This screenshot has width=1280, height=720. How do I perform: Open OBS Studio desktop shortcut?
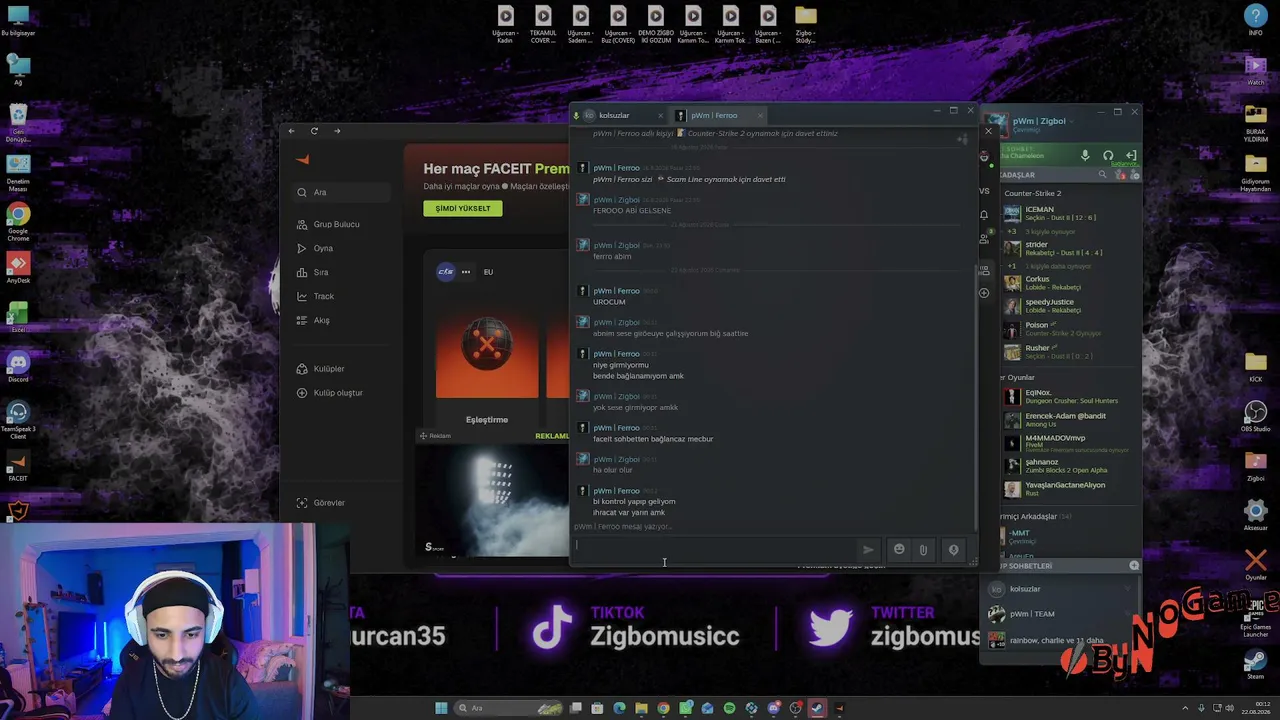click(x=1255, y=416)
